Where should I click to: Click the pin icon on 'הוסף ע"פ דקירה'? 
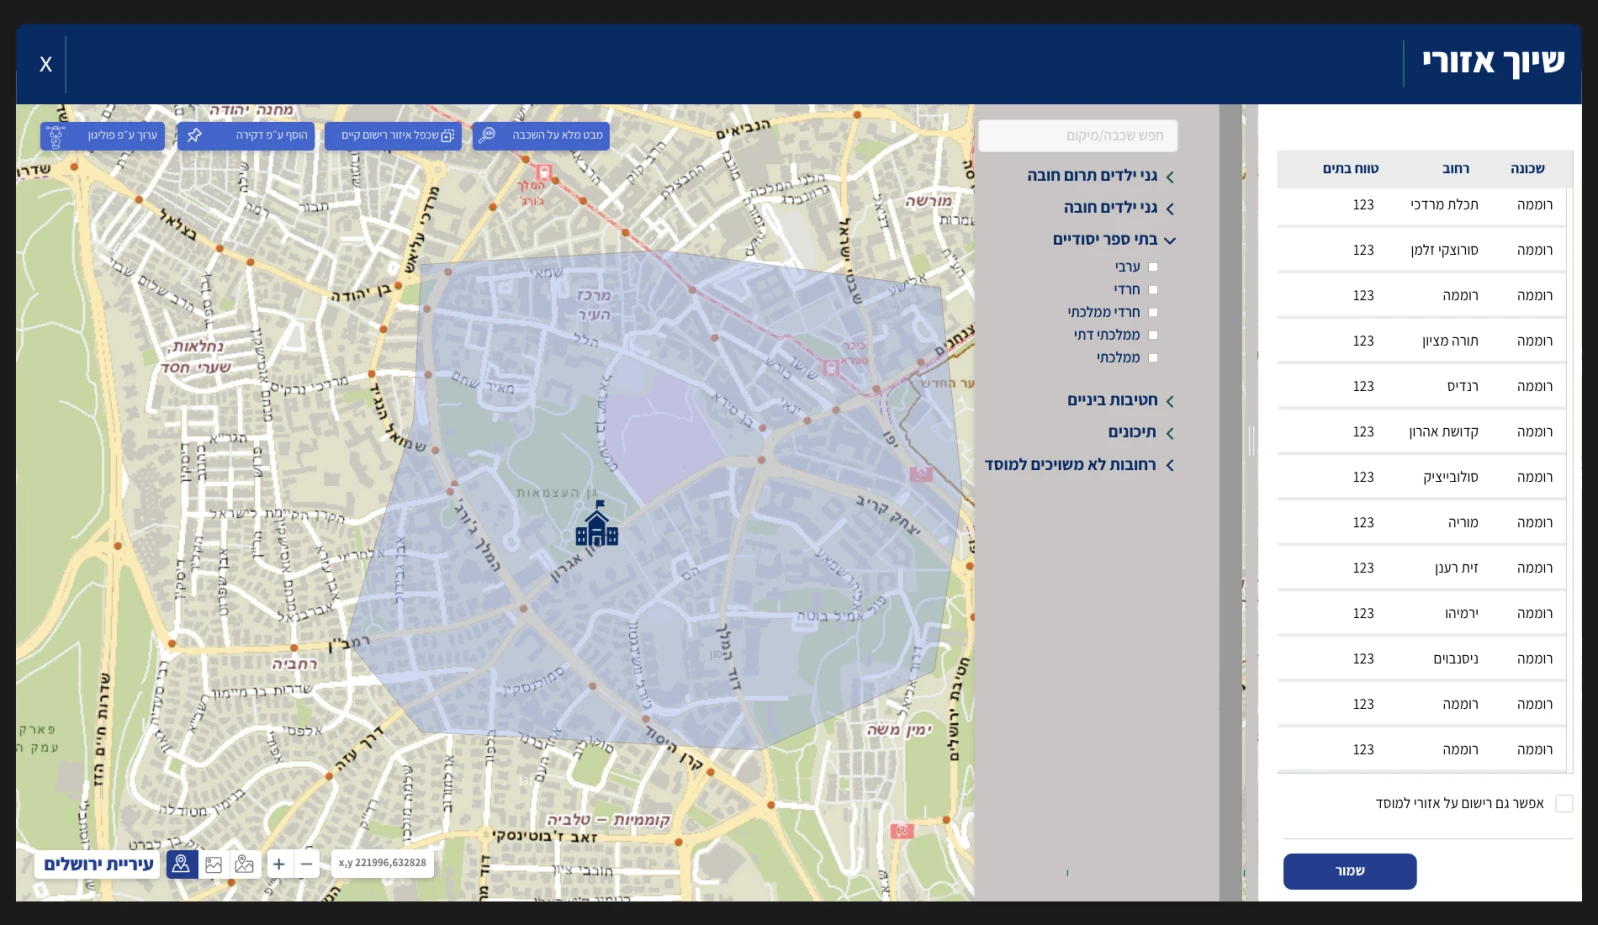(x=195, y=135)
